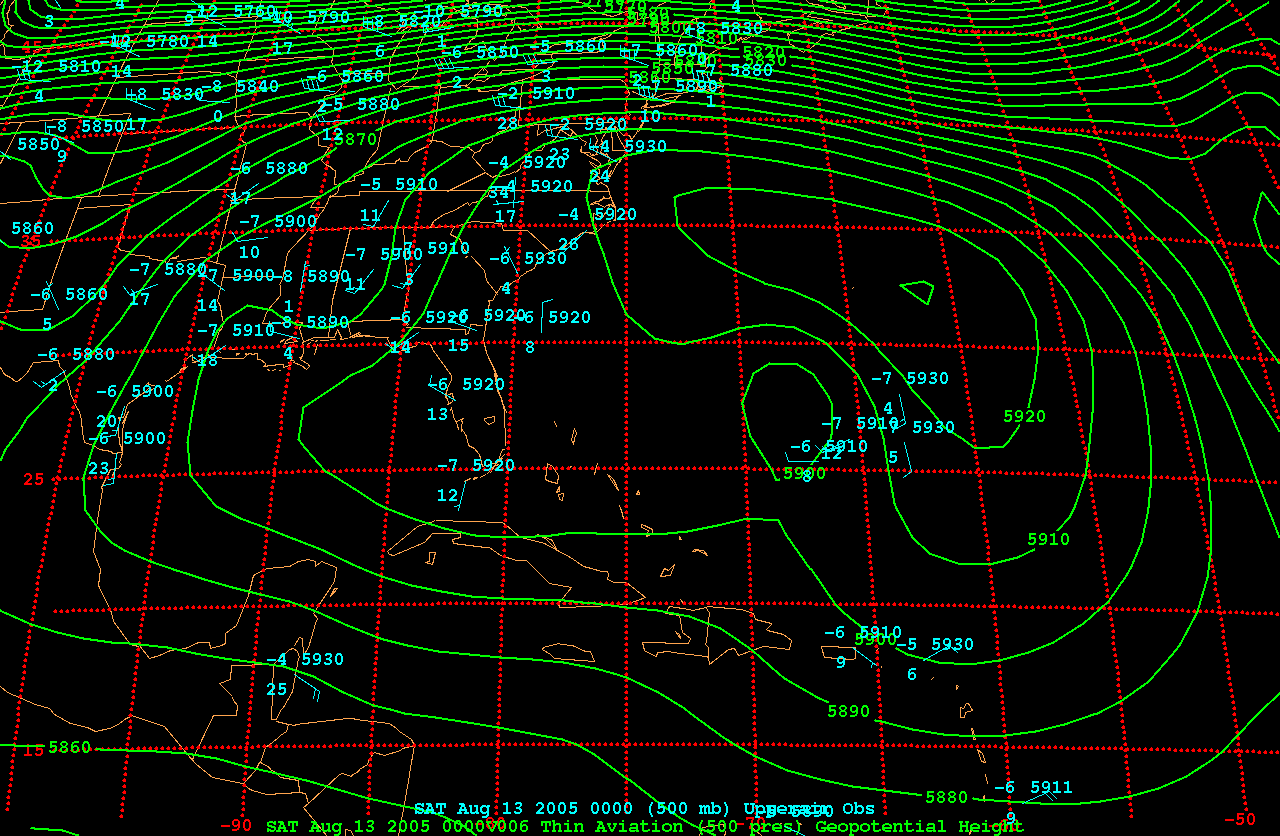
Task: Select the red -50 longitude label
Action: tap(1238, 819)
